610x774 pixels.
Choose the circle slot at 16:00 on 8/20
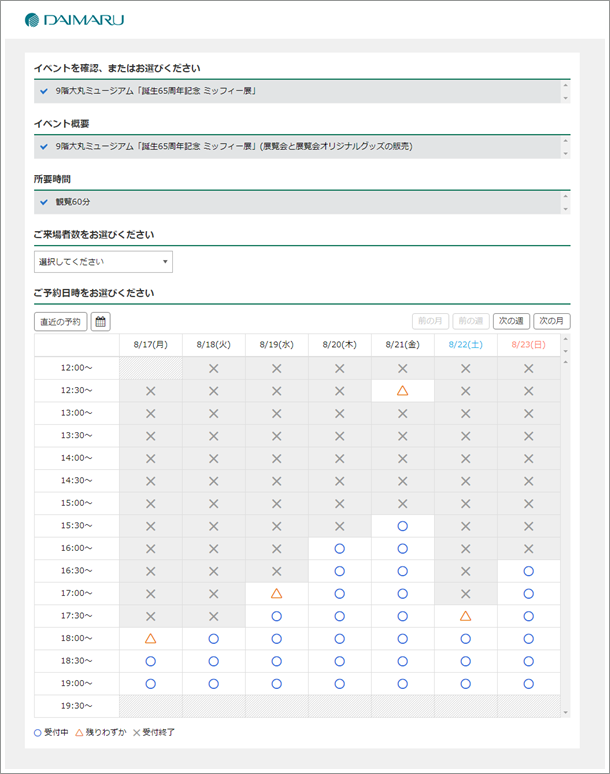tap(339, 549)
